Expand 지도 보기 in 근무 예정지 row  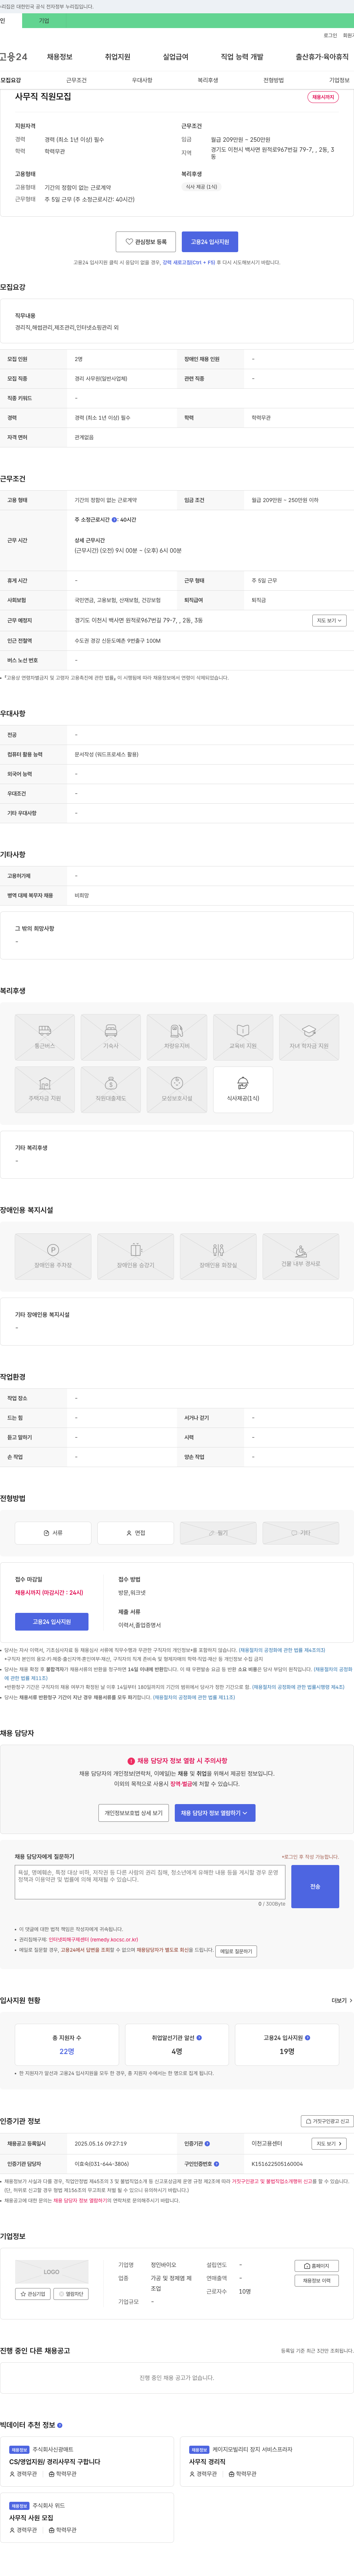[x=329, y=621]
